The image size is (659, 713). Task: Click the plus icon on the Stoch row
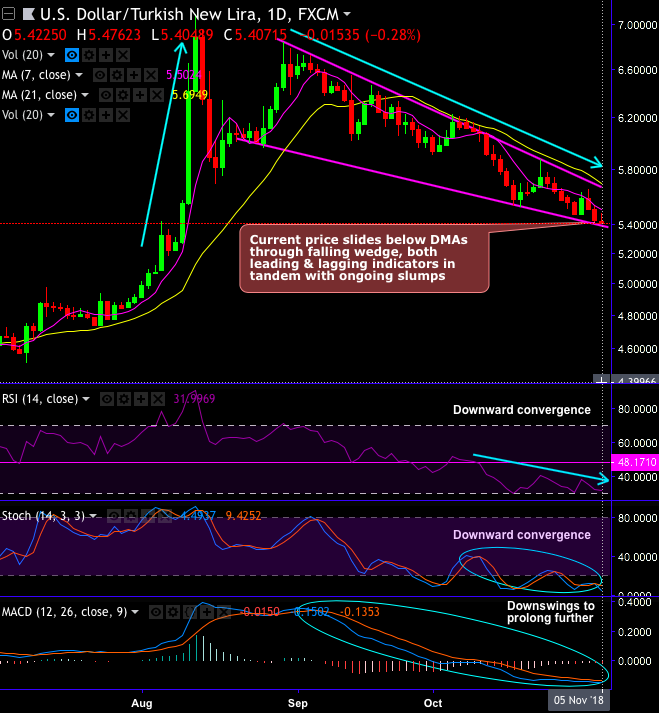tap(147, 516)
